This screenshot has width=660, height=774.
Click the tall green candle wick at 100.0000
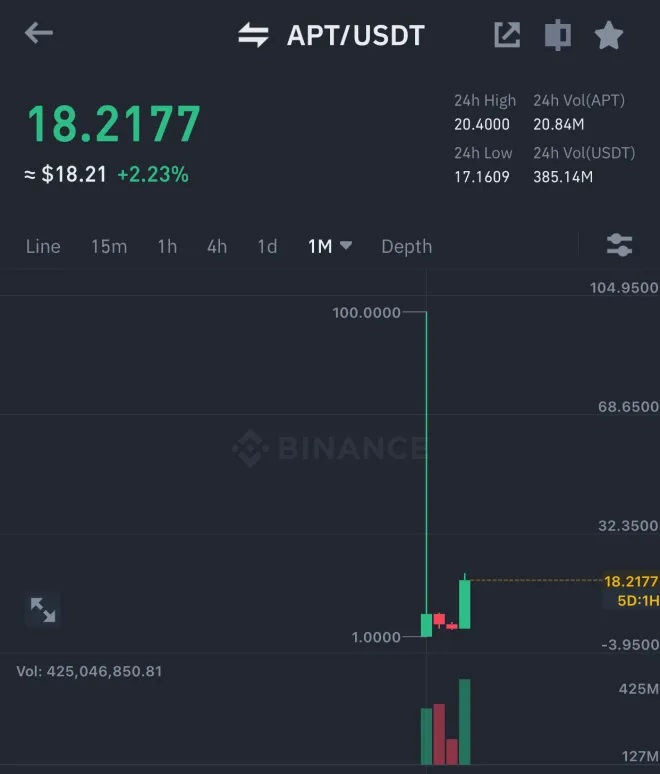[427, 450]
